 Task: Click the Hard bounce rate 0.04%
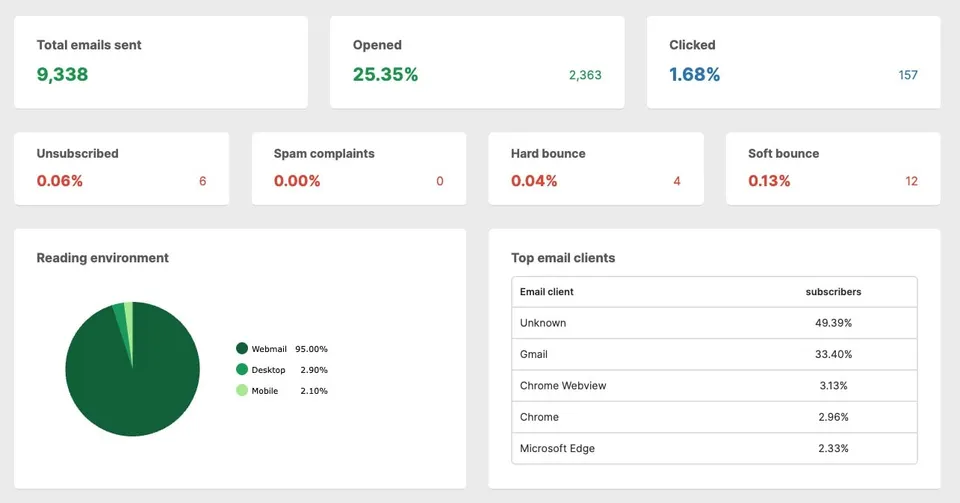[x=534, y=181]
